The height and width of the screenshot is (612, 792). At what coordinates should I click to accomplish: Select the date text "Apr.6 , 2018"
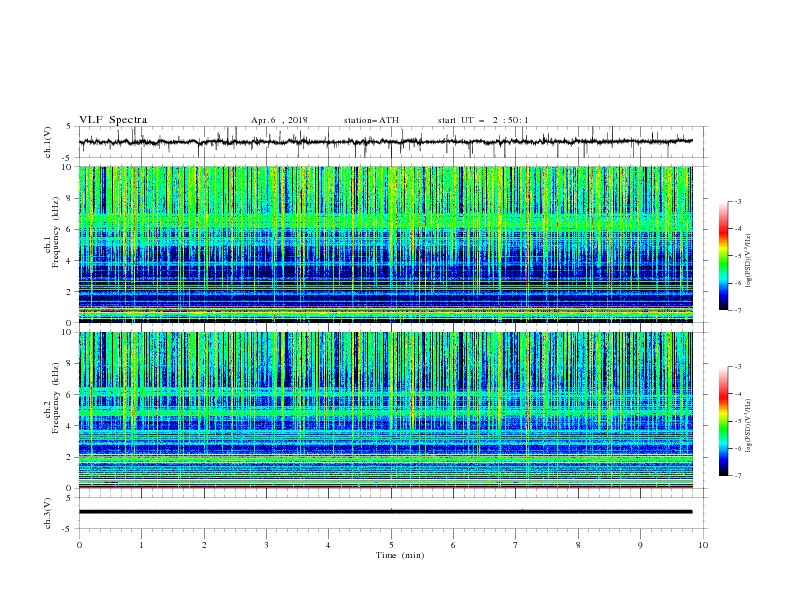[279, 120]
